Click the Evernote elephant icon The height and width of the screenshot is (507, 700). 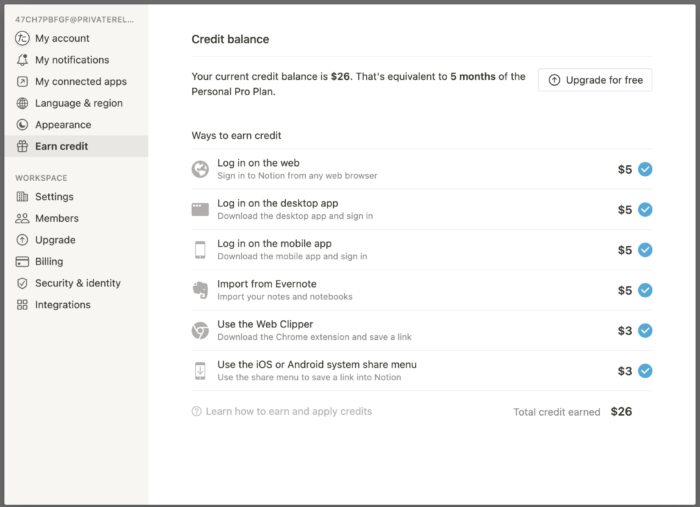[200, 290]
